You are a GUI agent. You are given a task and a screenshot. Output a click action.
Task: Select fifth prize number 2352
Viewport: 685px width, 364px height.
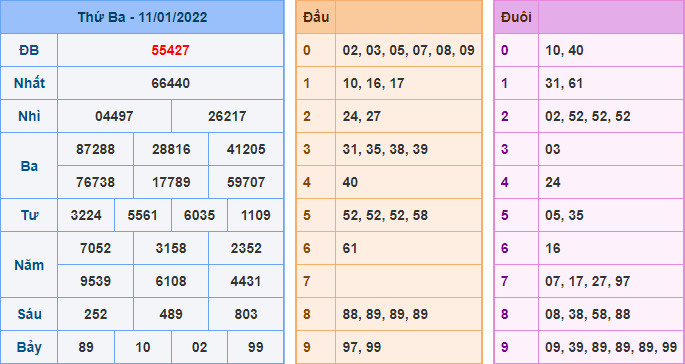[x=246, y=248]
